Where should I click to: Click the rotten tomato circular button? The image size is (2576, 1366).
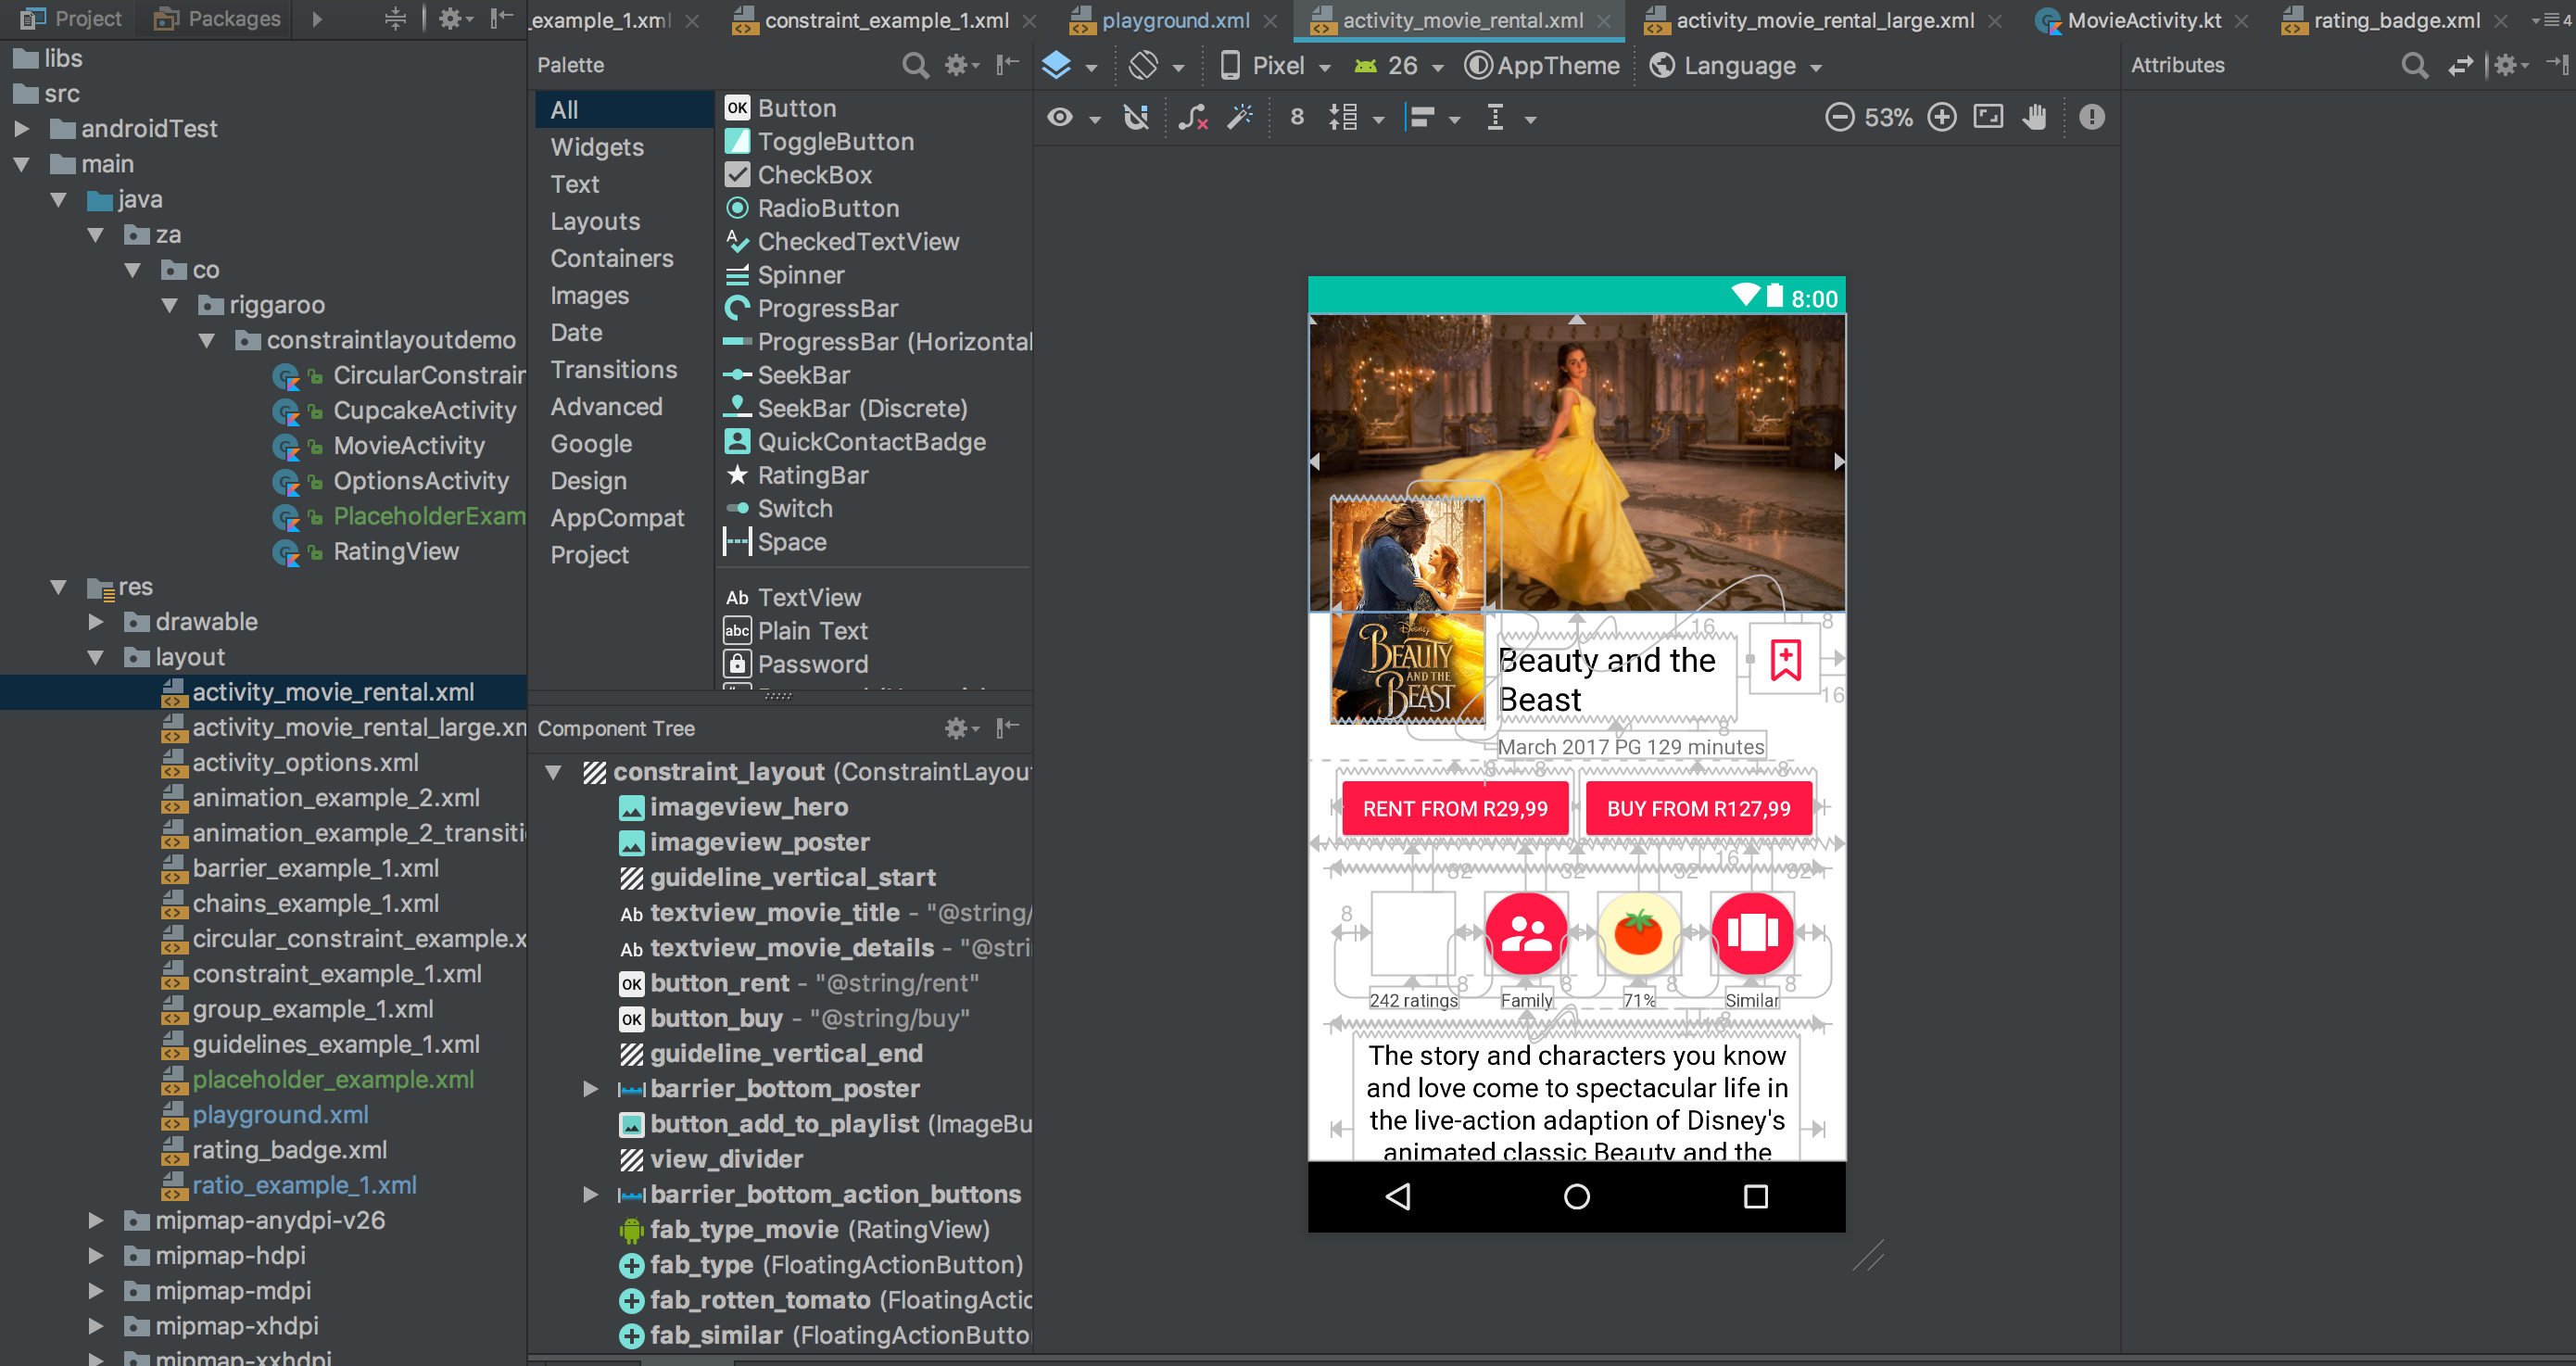pos(1638,933)
